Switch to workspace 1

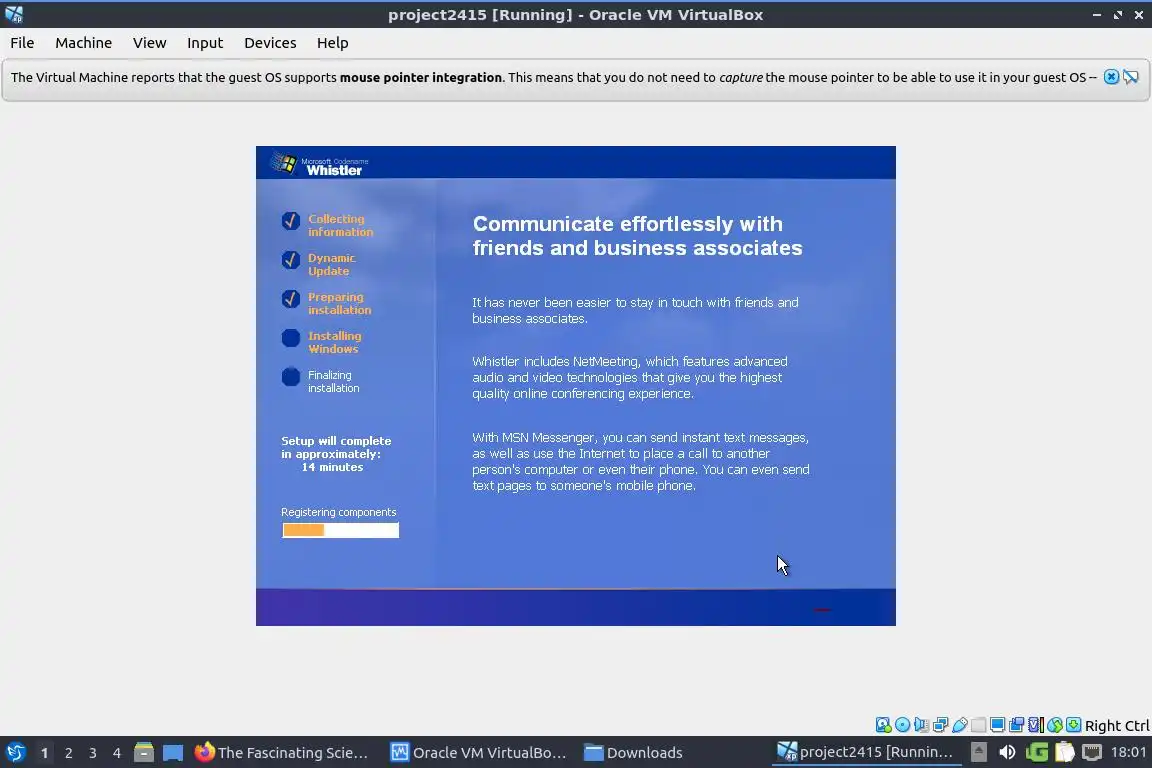[44, 753]
